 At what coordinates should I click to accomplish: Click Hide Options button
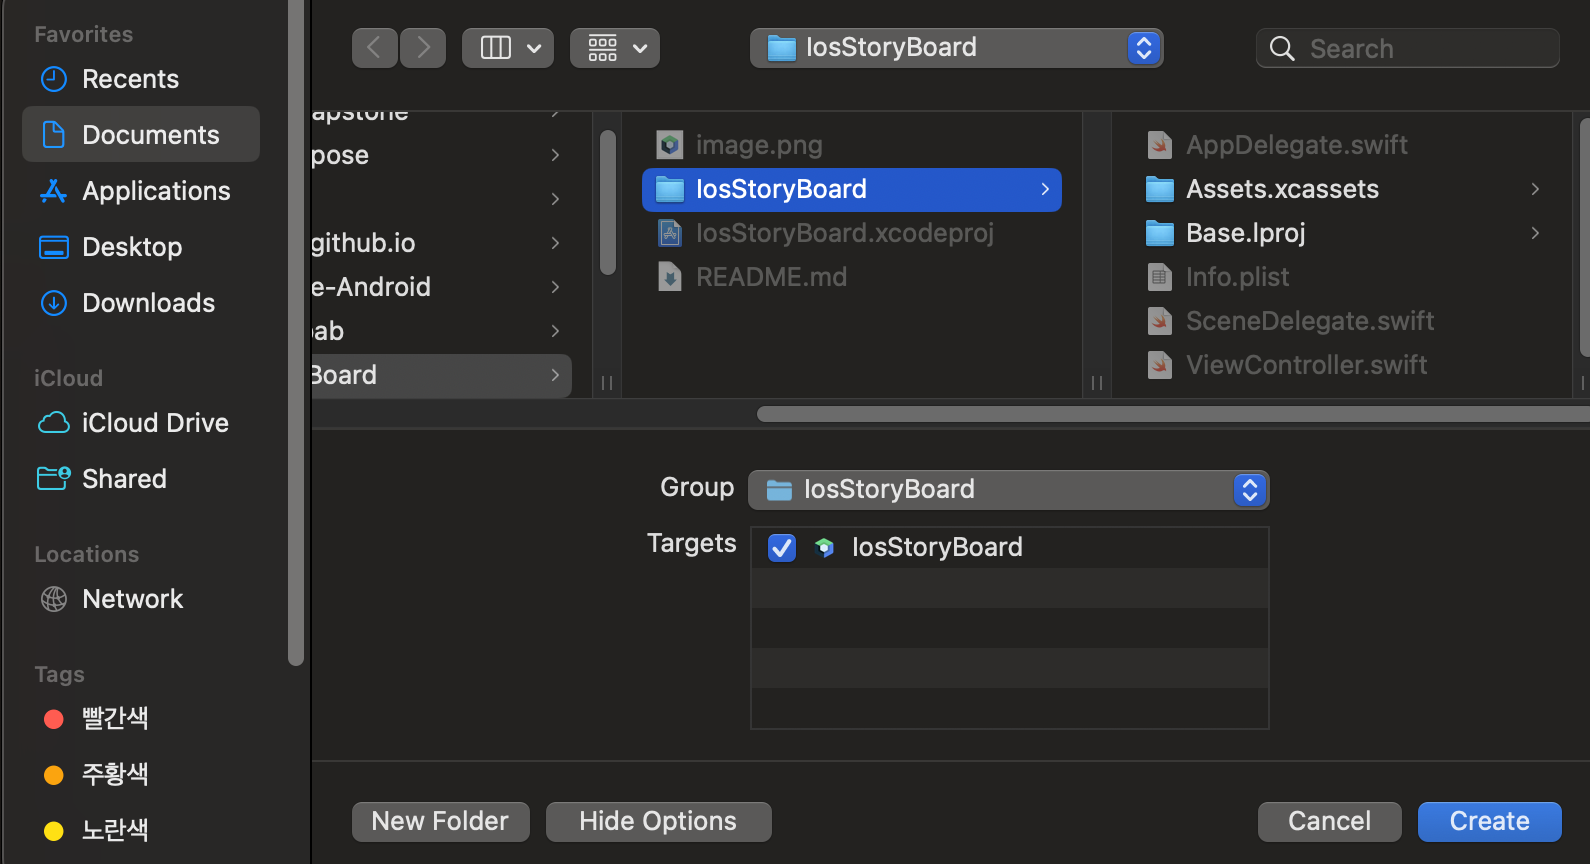(x=658, y=821)
